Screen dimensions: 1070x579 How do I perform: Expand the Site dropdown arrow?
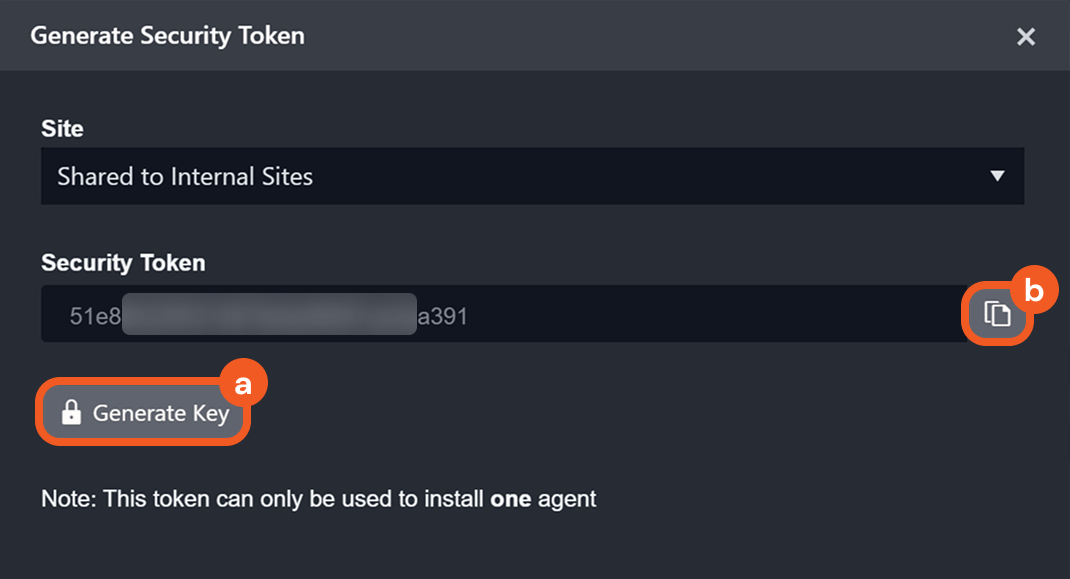tap(996, 176)
